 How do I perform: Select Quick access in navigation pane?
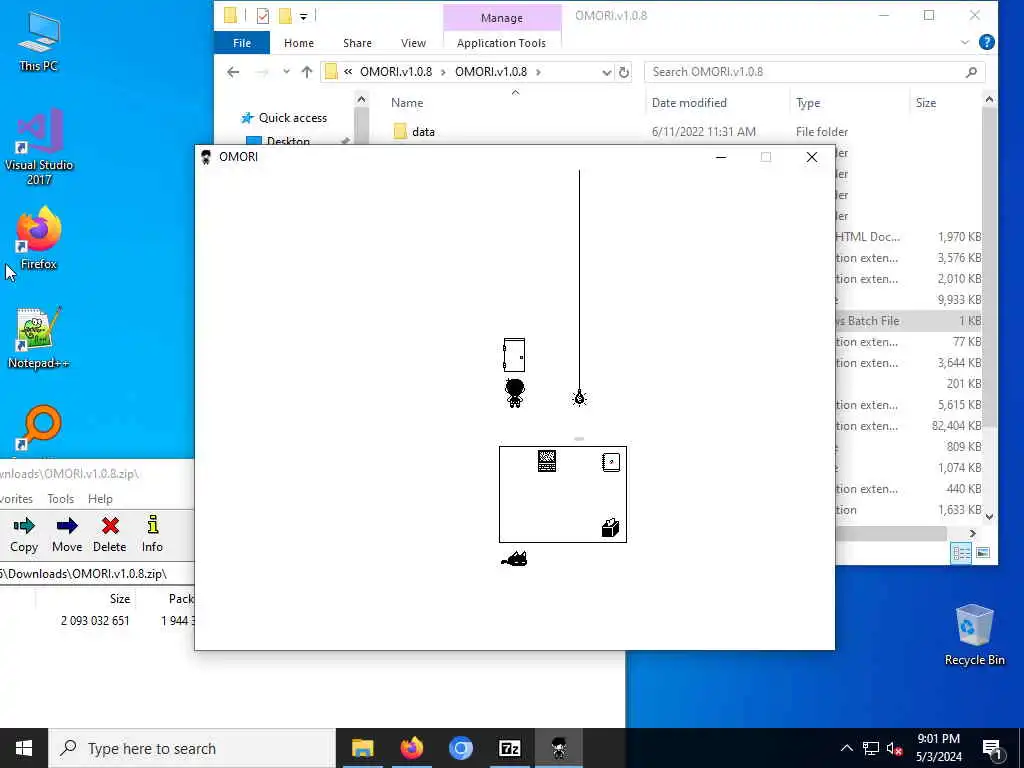(x=293, y=118)
